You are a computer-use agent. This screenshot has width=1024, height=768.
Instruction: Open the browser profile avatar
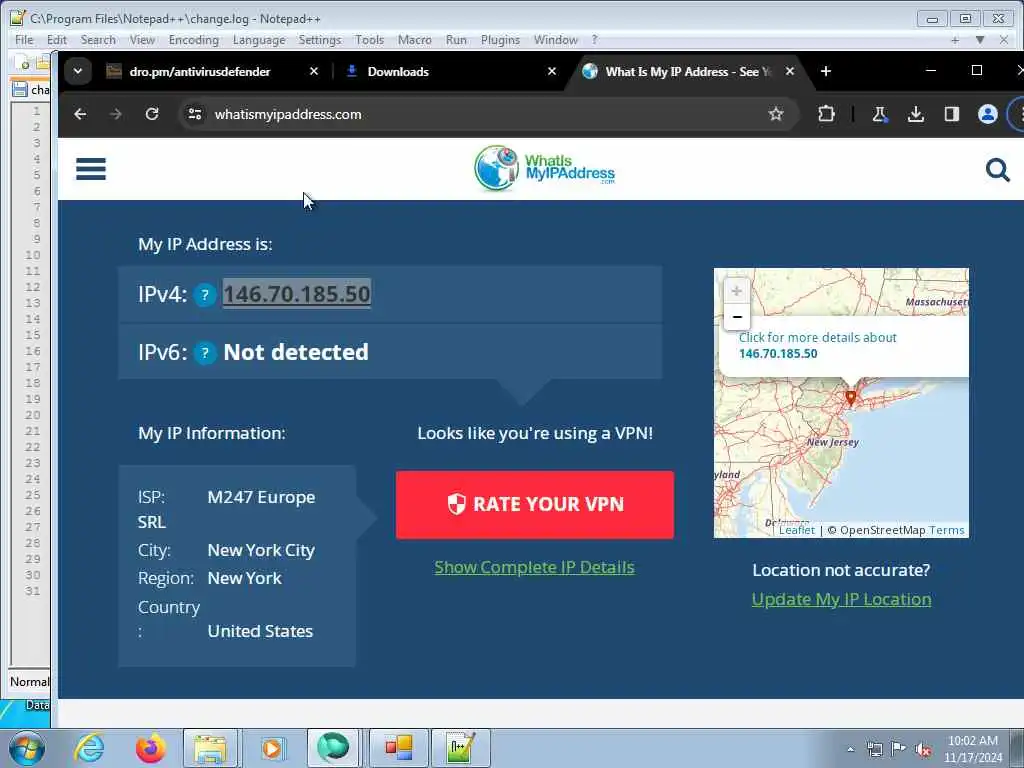pyautogui.click(x=987, y=114)
